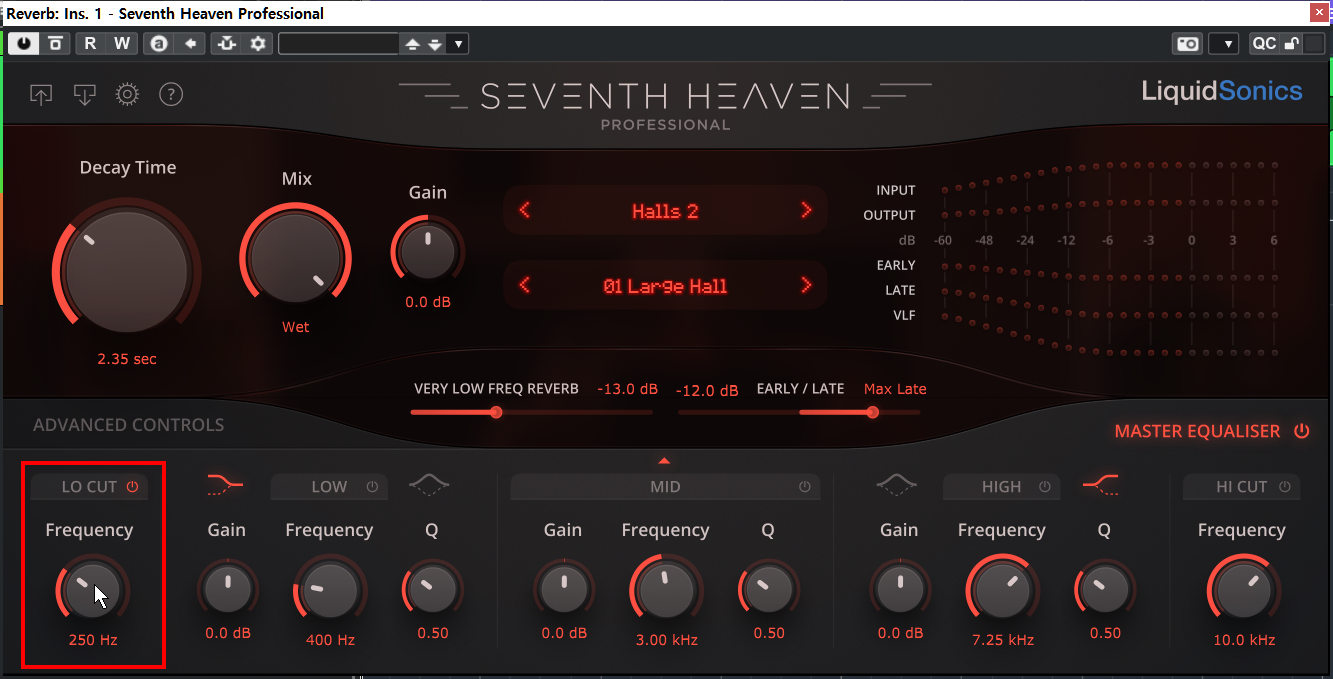
Task: Click the preset name field
Action: [x=338, y=44]
